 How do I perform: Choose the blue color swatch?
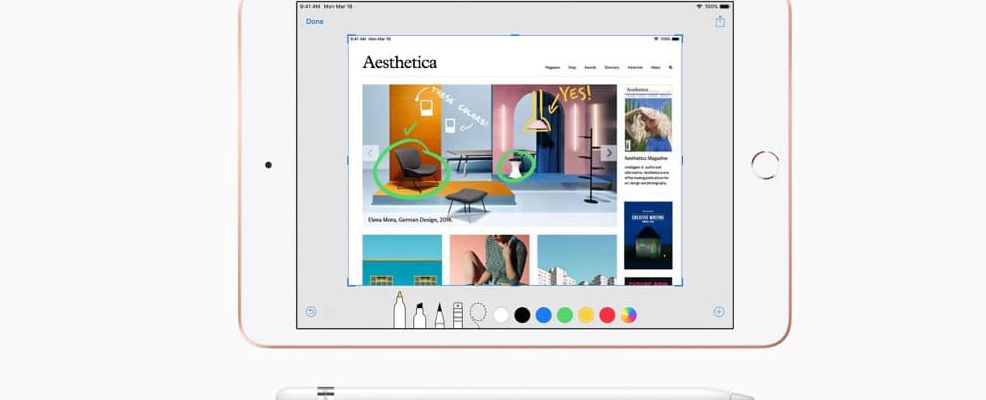[543, 315]
